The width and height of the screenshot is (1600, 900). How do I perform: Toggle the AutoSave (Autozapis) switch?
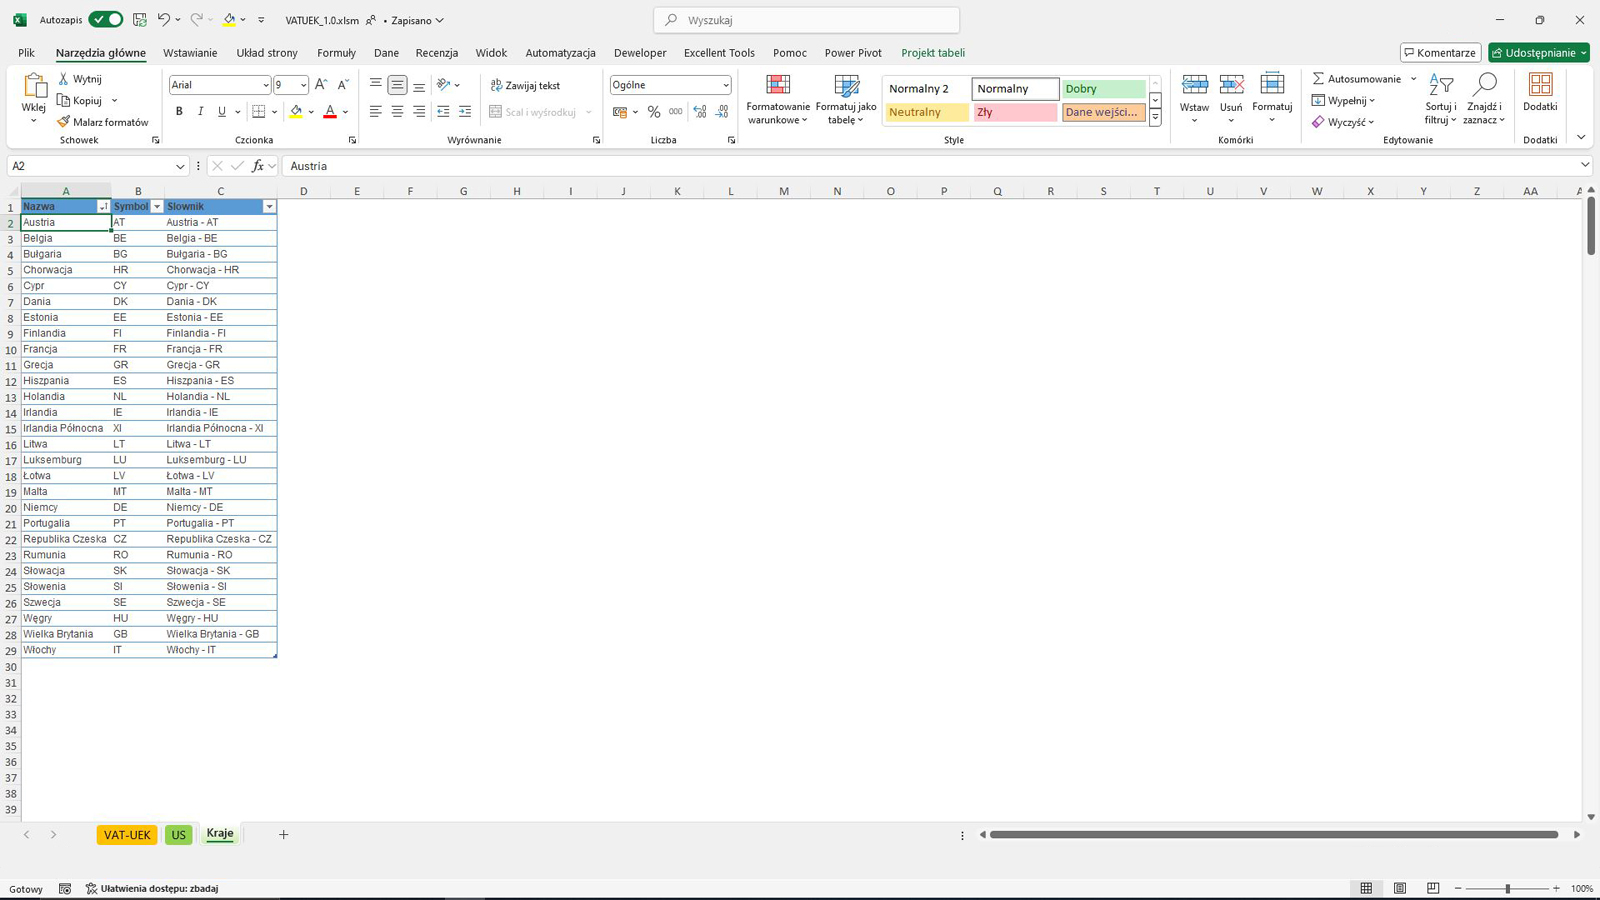click(105, 20)
